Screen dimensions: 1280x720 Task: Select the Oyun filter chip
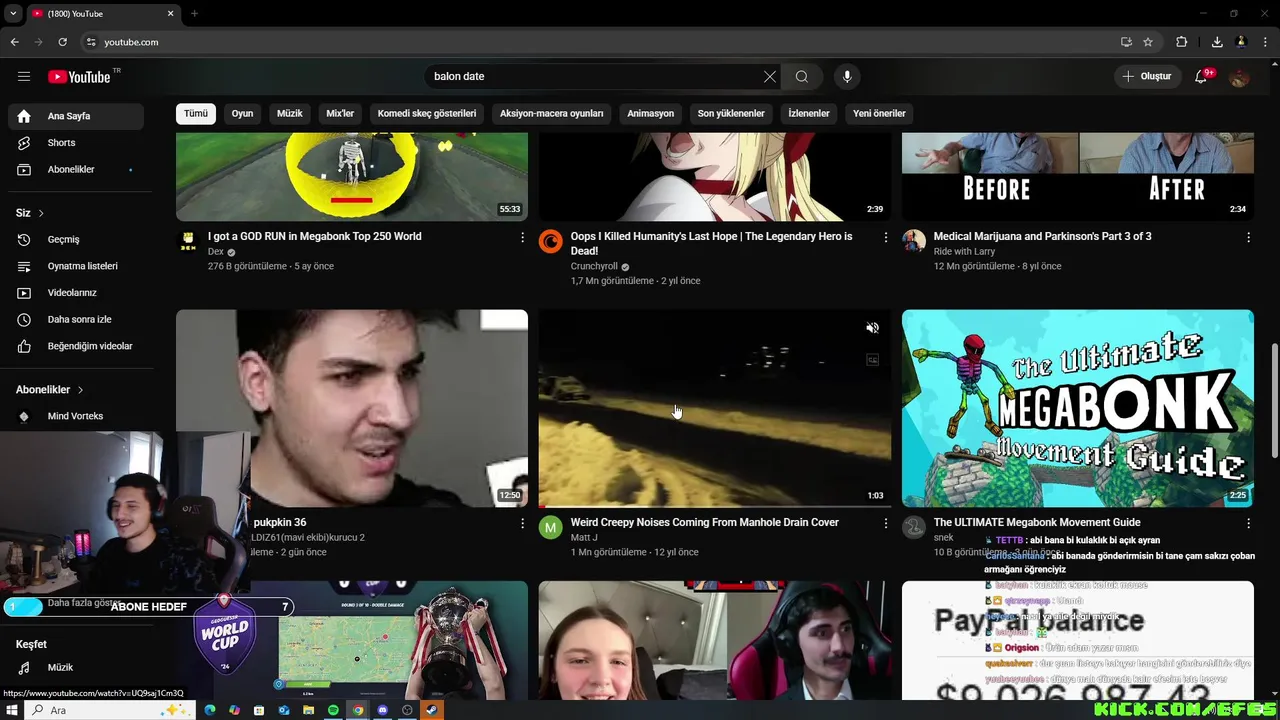point(243,113)
